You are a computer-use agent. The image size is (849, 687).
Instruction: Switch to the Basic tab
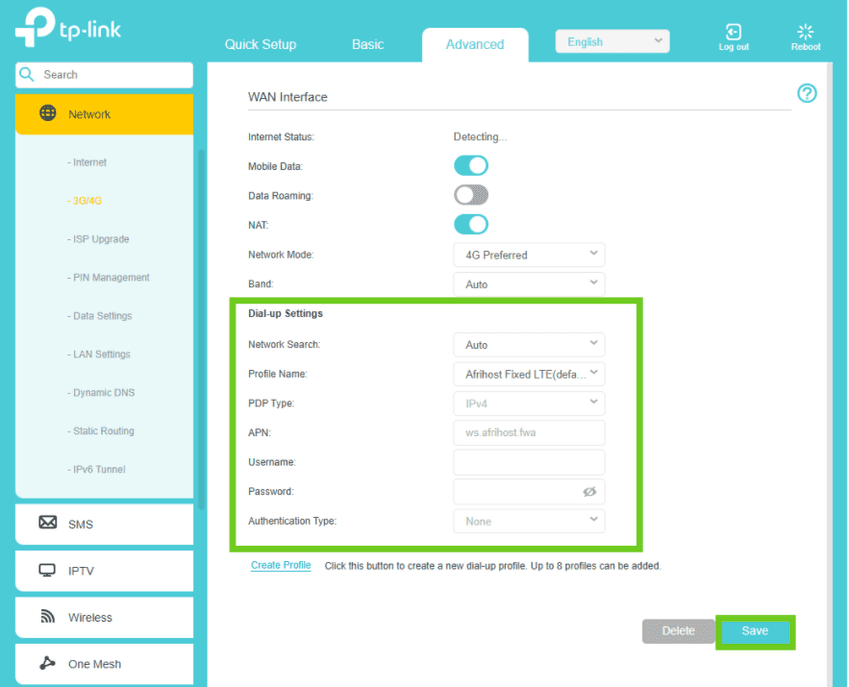[x=368, y=44]
